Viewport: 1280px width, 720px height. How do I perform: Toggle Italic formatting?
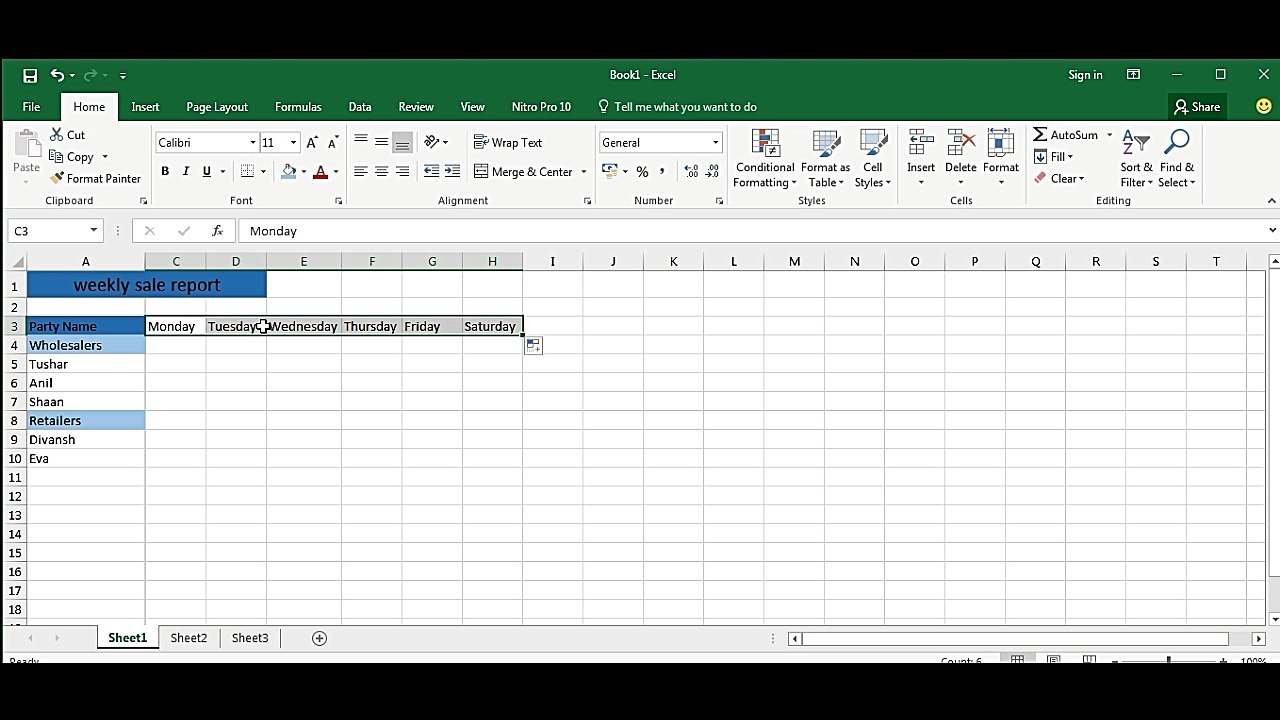[x=186, y=172]
